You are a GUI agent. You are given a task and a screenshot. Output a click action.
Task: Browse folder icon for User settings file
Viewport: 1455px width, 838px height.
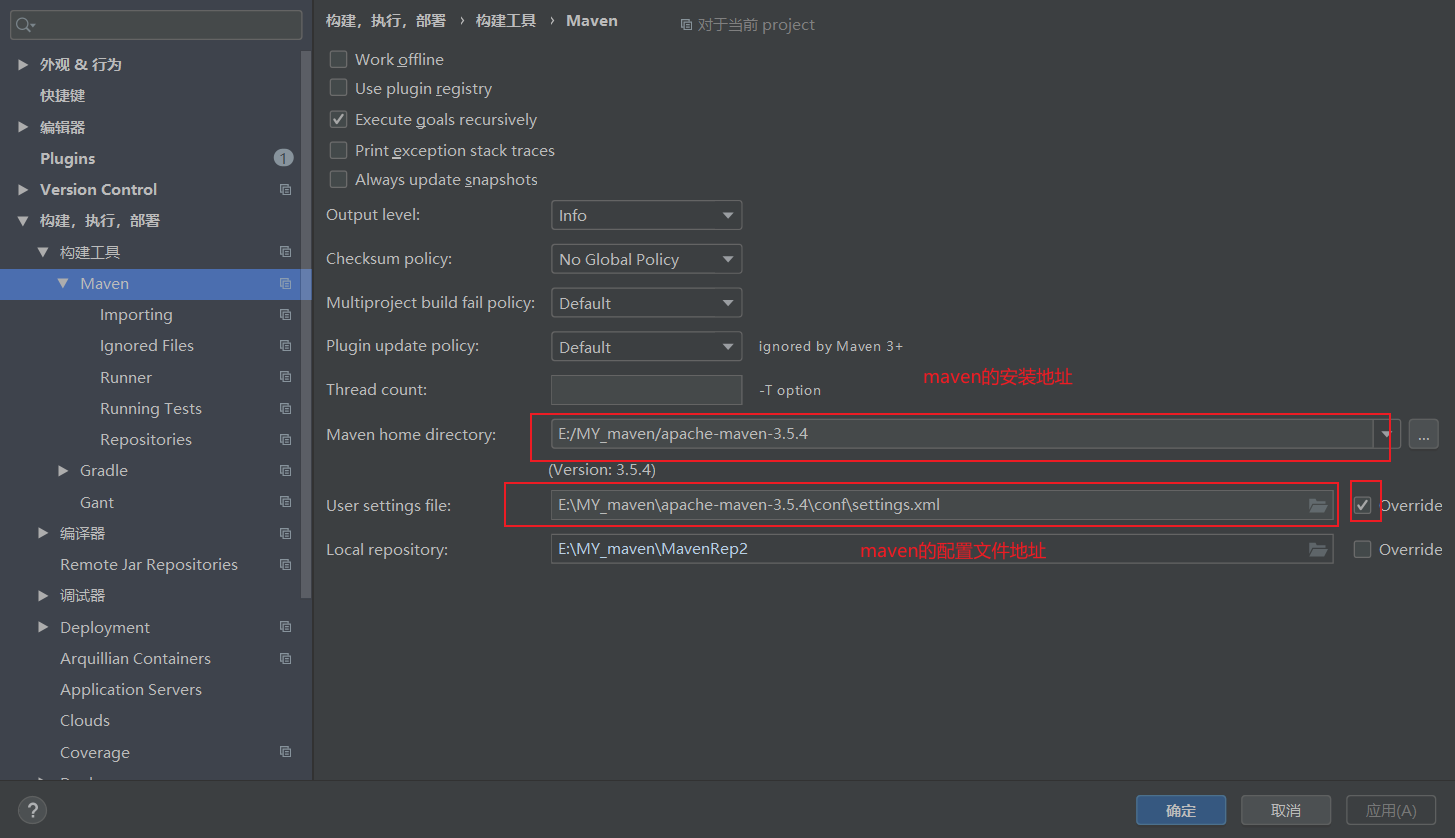point(1318,506)
